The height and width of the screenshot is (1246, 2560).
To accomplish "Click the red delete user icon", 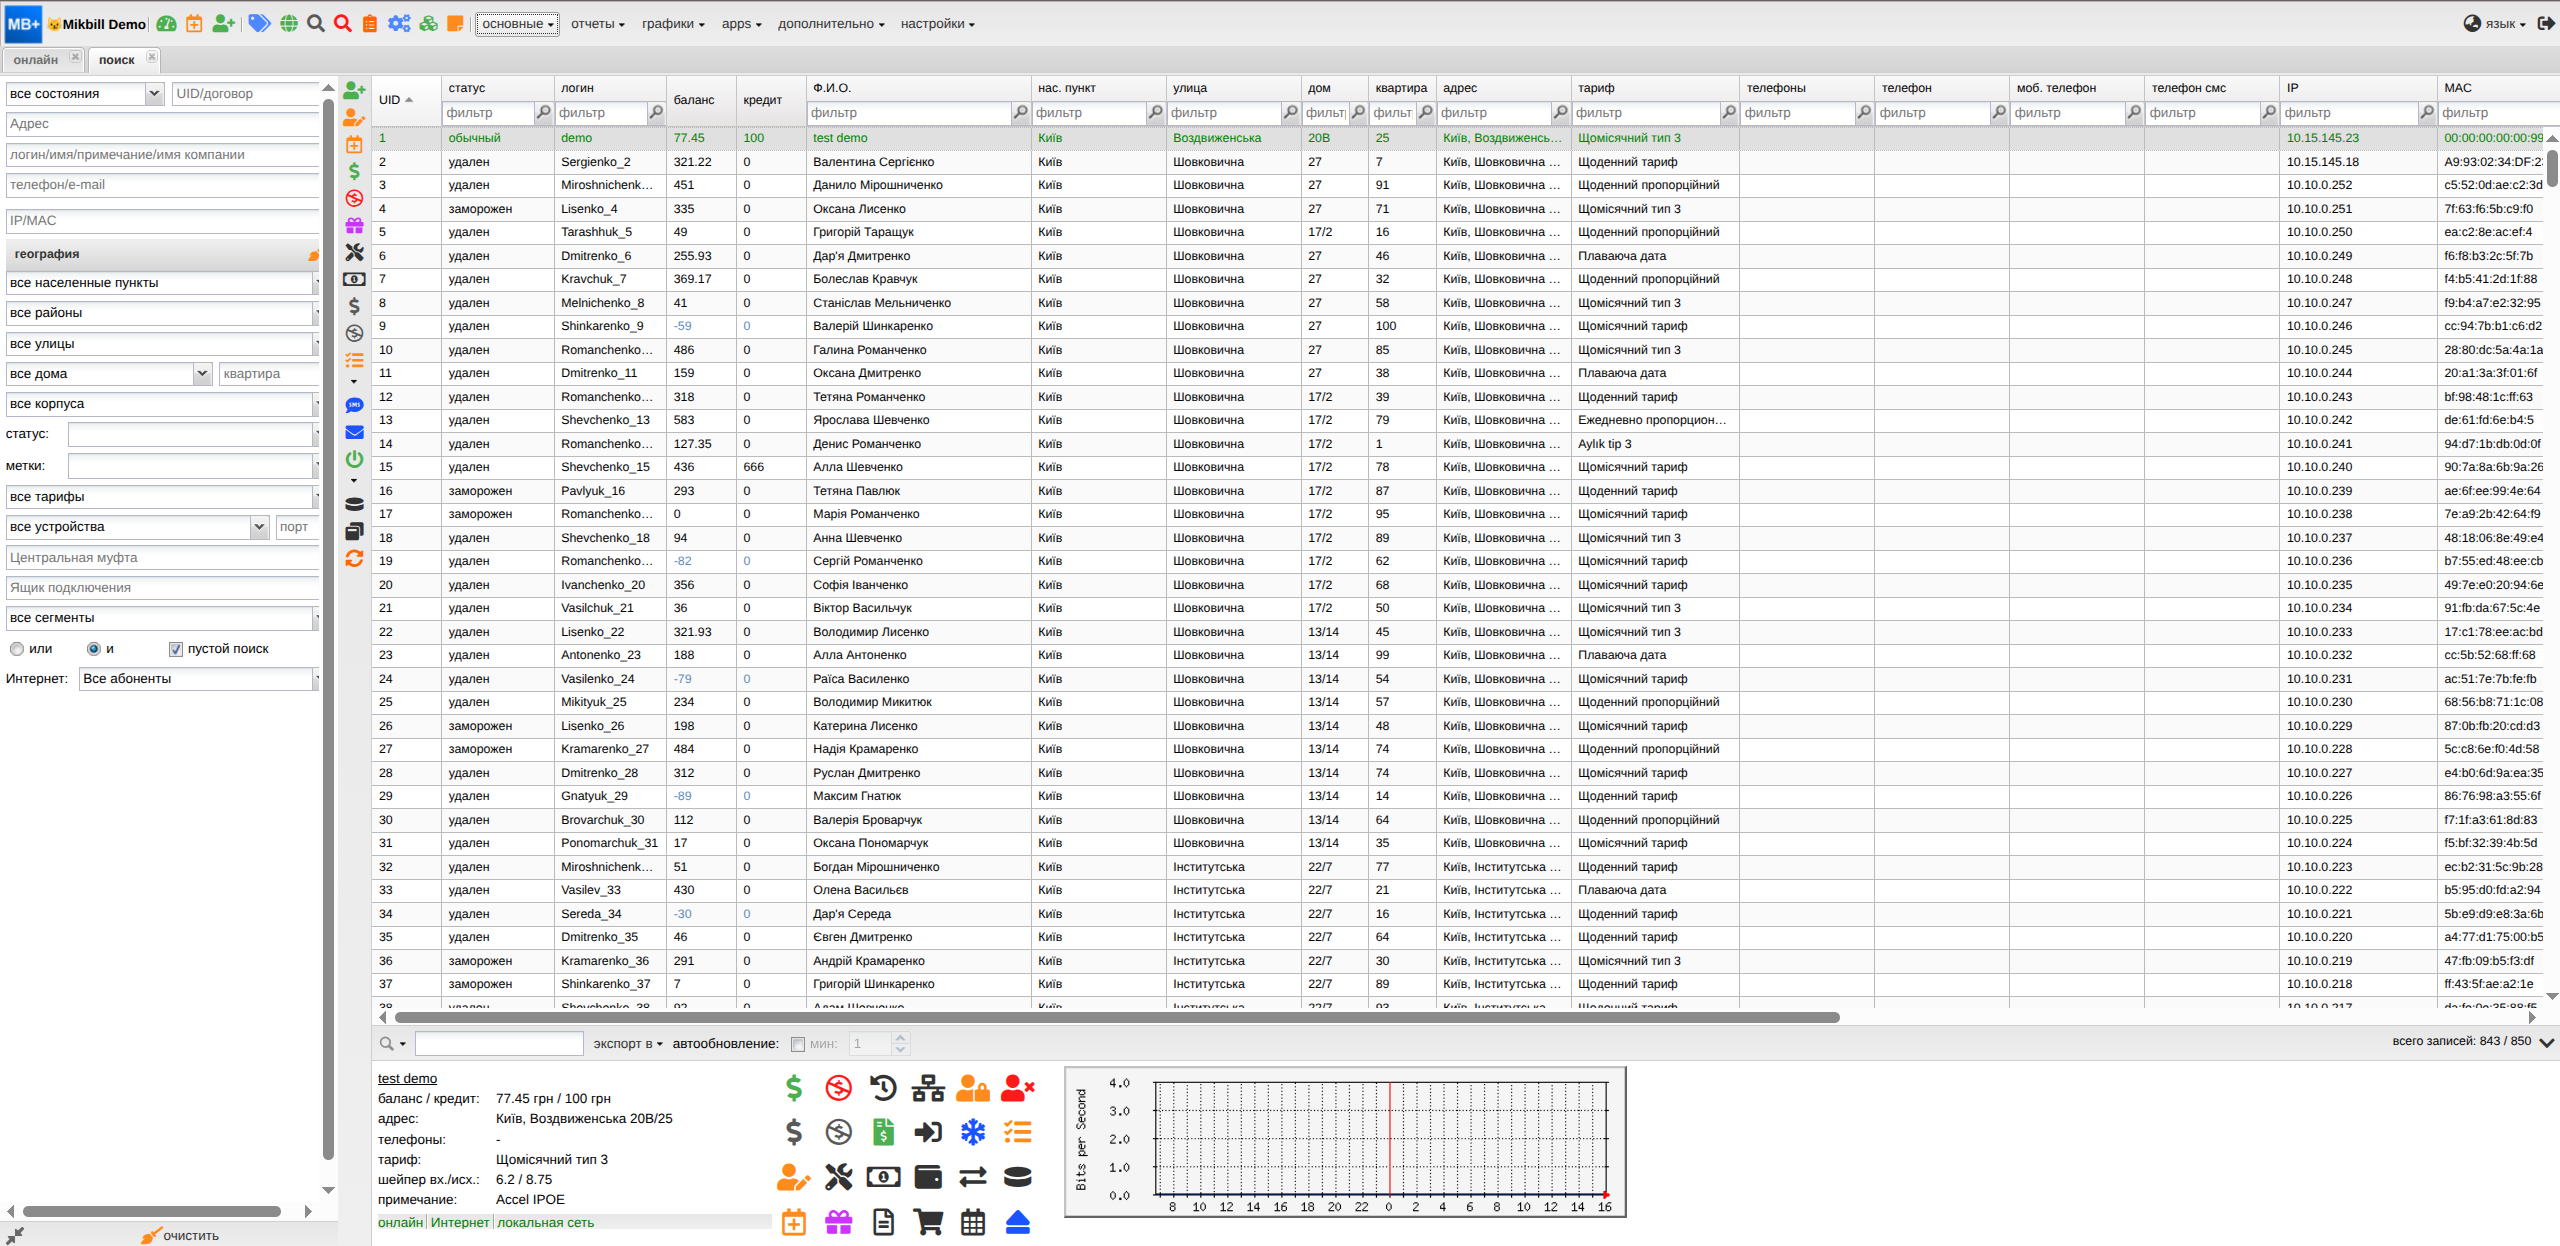I will point(1016,1087).
